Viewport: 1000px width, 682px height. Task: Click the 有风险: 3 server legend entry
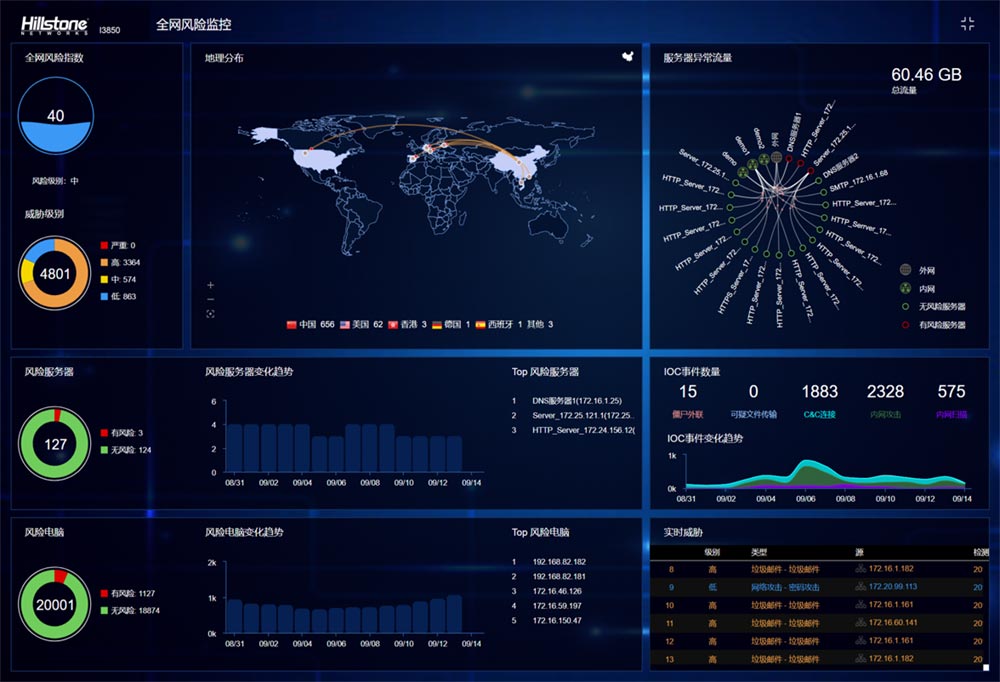pyautogui.click(x=122, y=433)
